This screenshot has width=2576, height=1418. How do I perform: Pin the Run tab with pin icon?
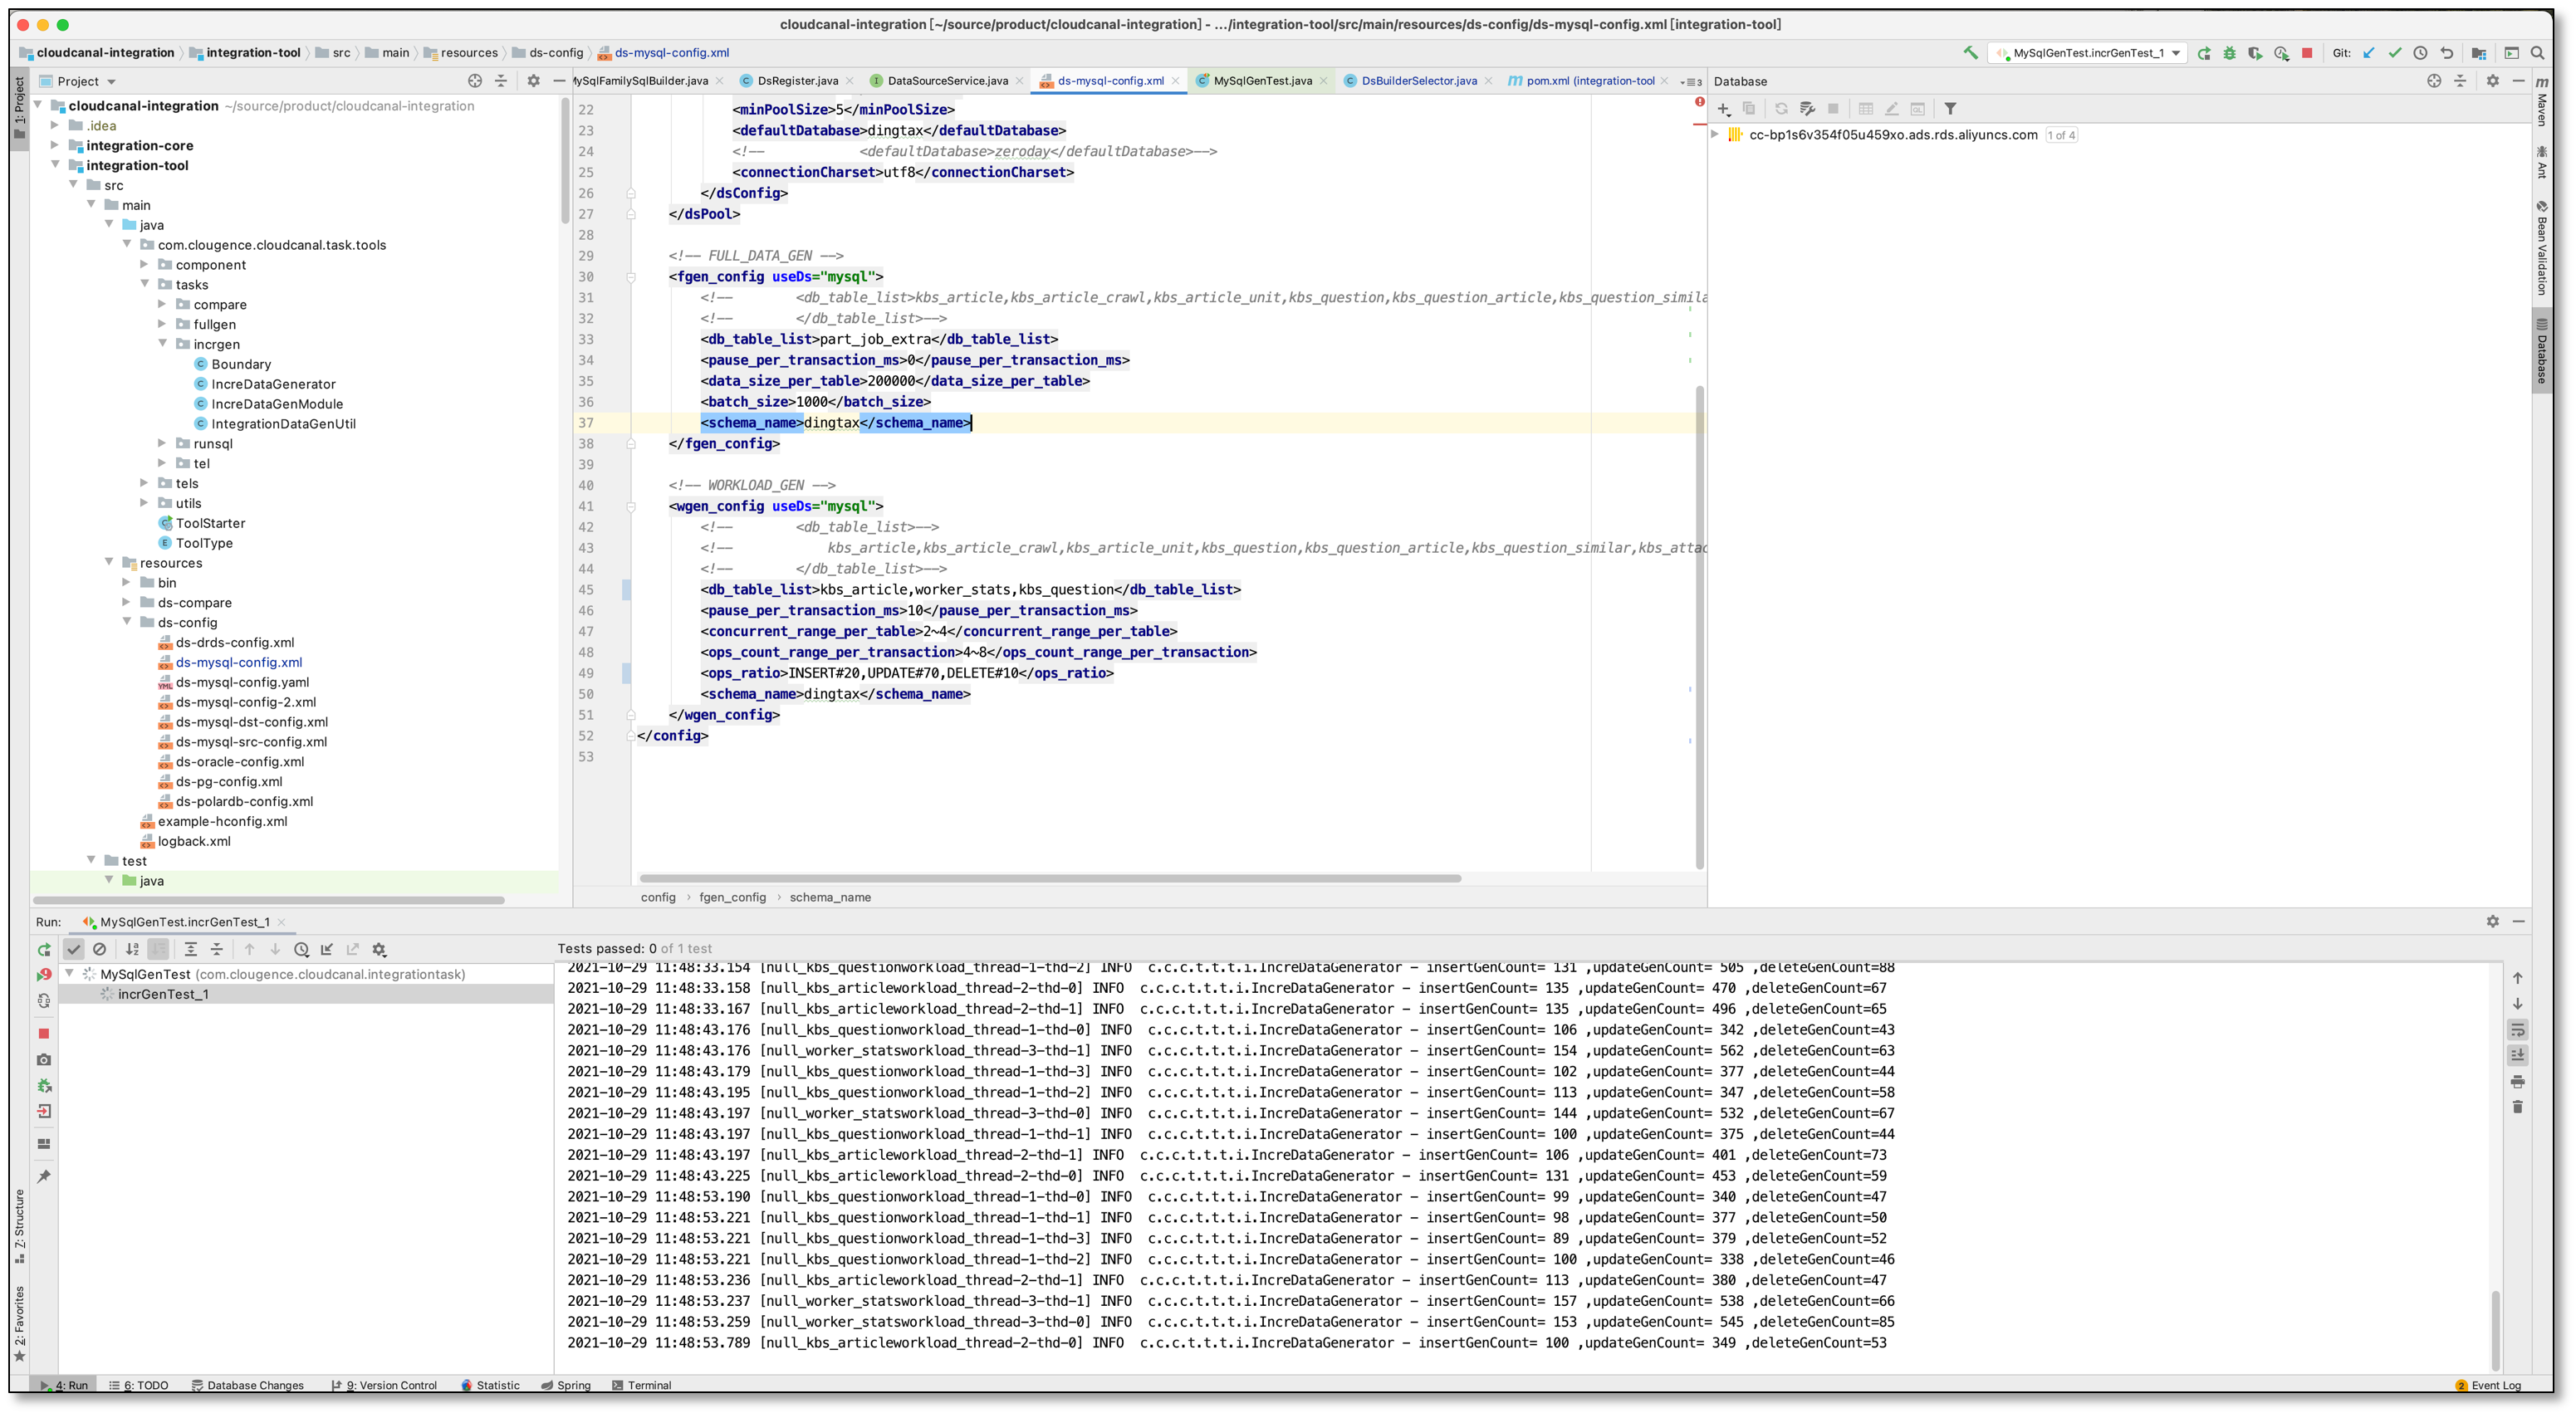(x=44, y=1177)
